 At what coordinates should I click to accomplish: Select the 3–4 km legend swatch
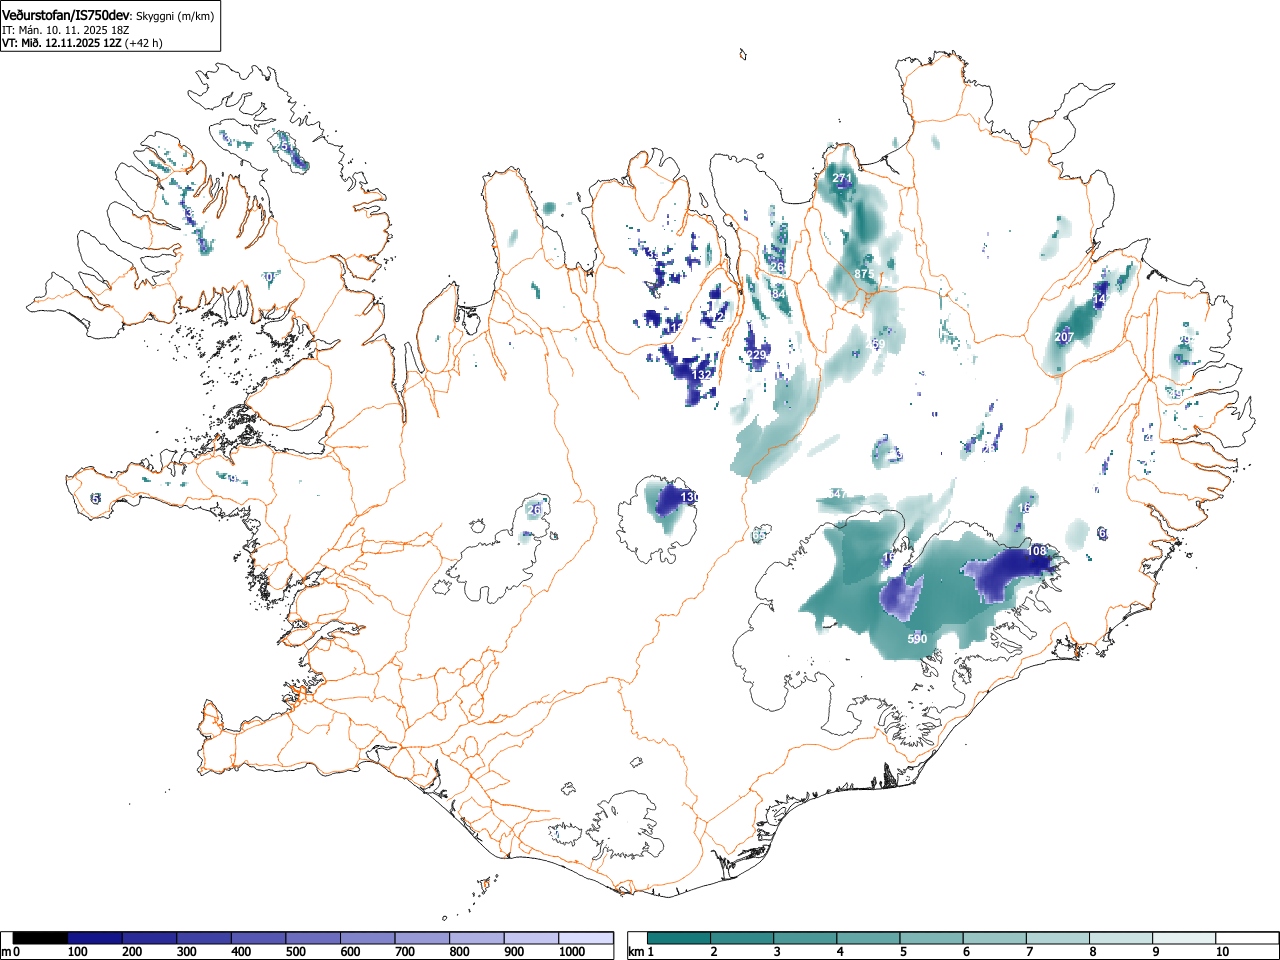point(806,938)
